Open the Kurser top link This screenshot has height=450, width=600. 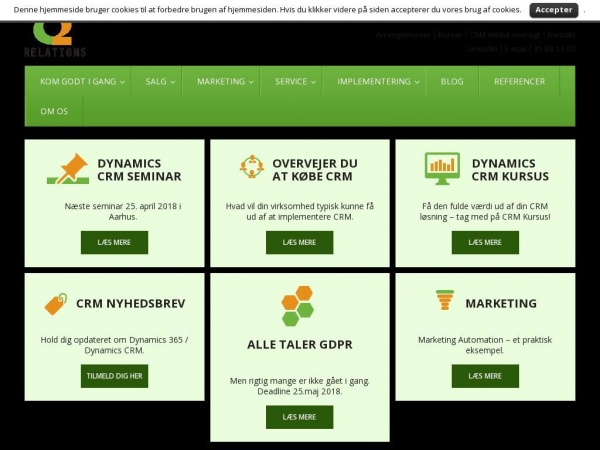[450, 35]
